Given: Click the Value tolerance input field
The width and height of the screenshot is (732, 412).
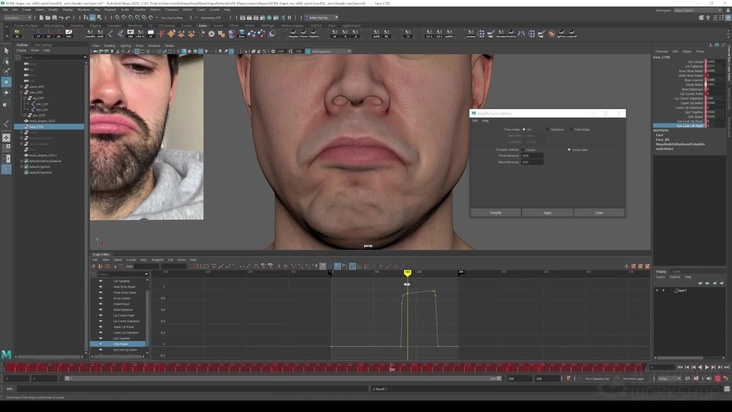Looking at the screenshot, I should 533,162.
